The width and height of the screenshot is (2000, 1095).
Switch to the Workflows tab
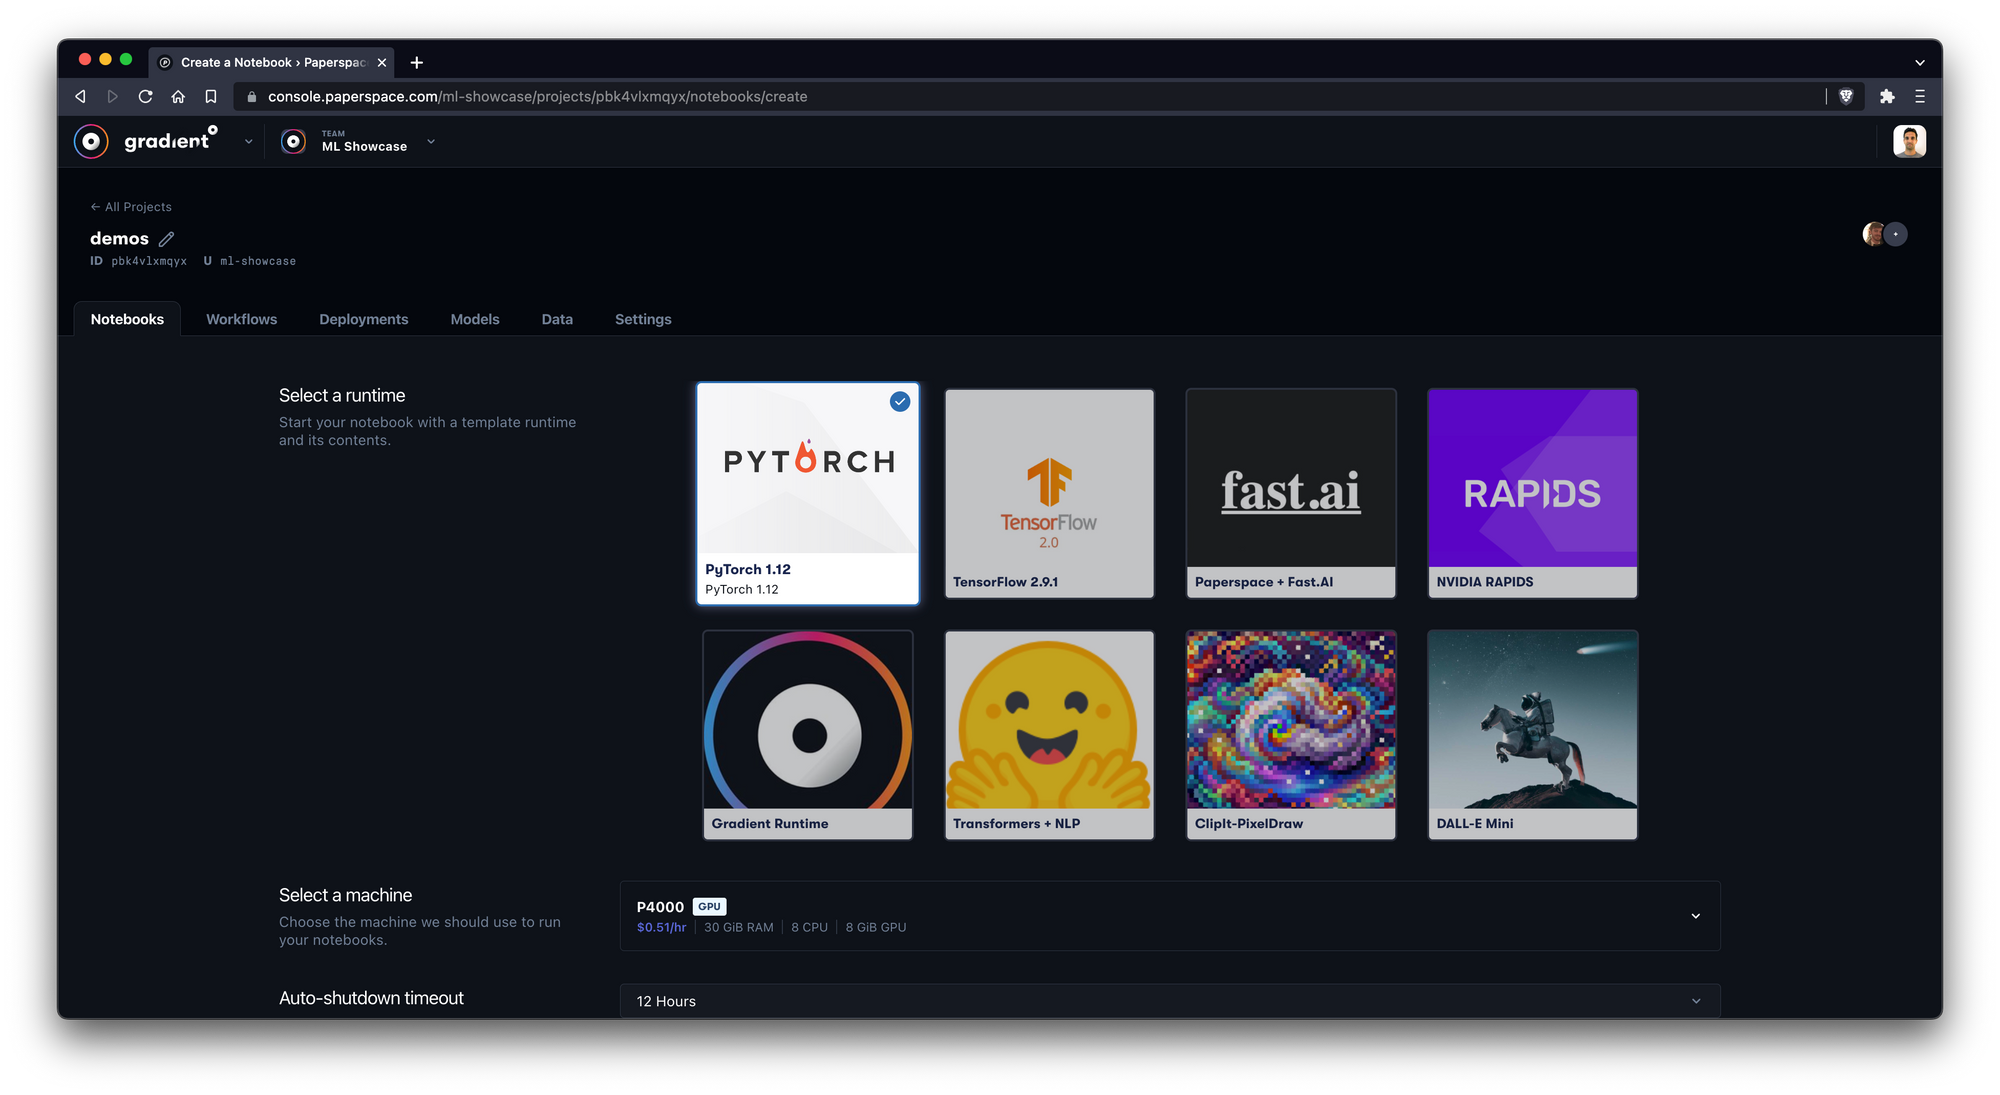pos(241,320)
